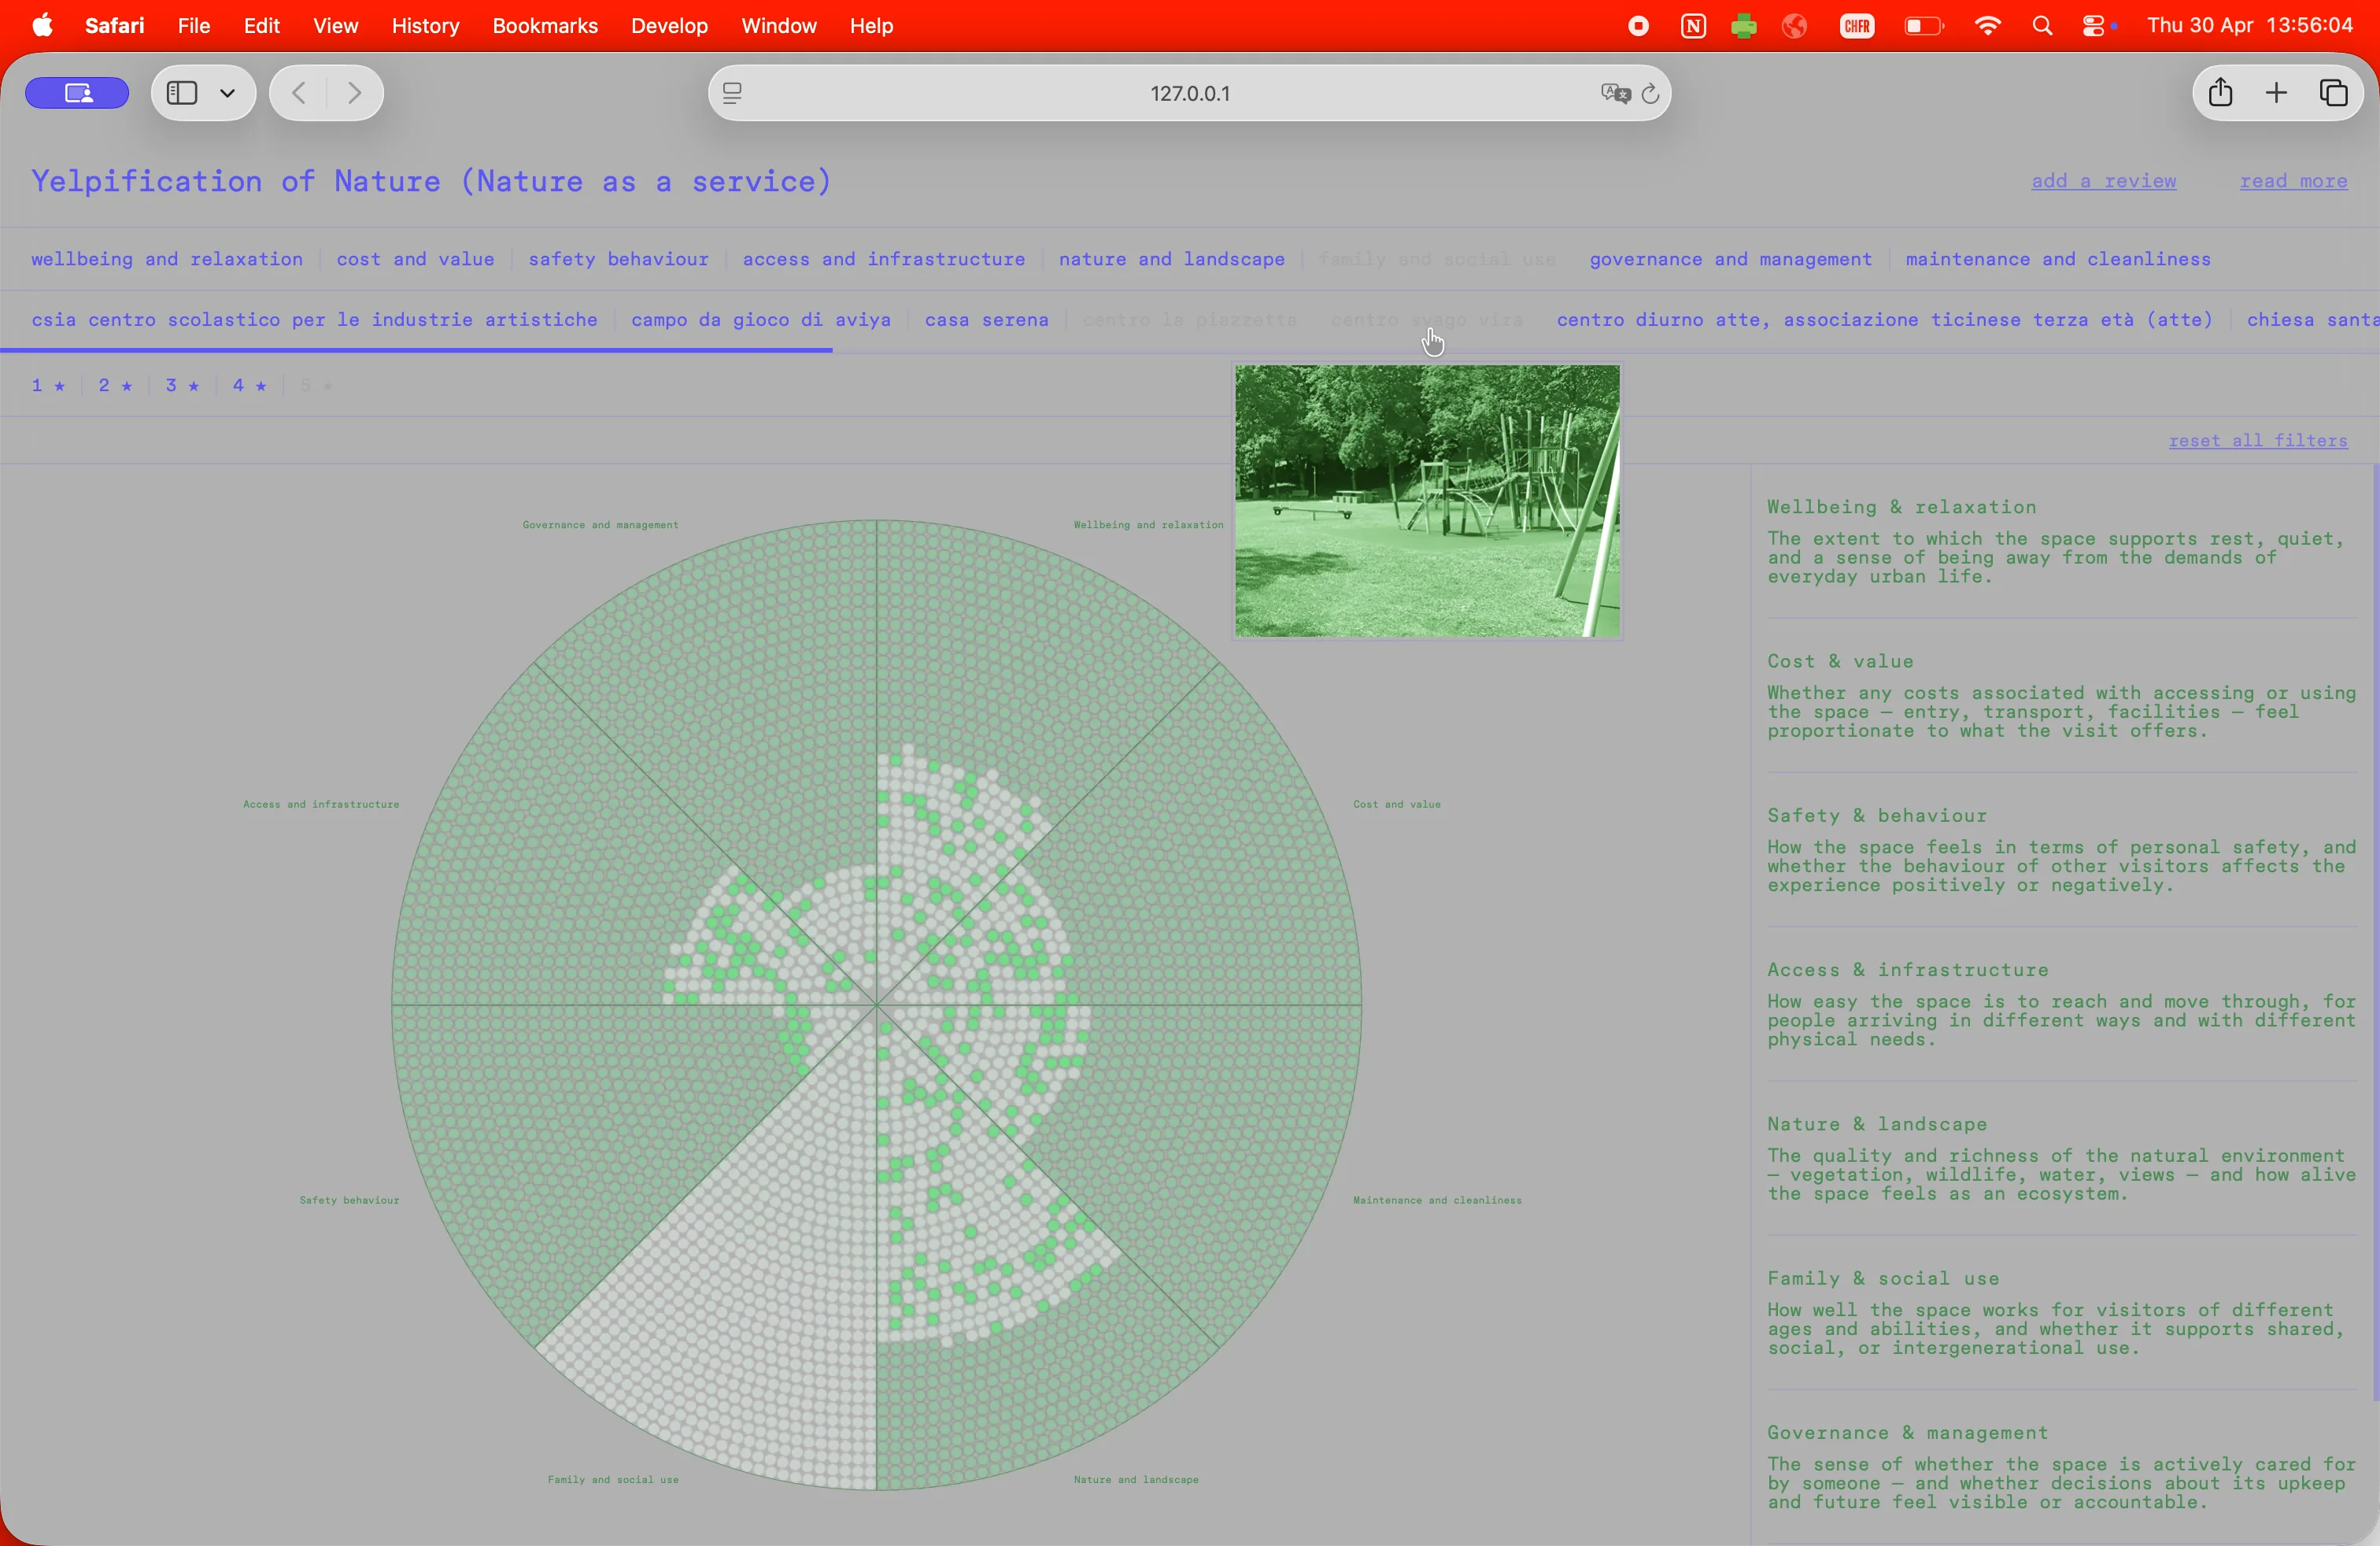Image resolution: width=2380 pixels, height=1546 pixels.
Task: Toggle the 2 star rating filter
Action: tap(115, 385)
